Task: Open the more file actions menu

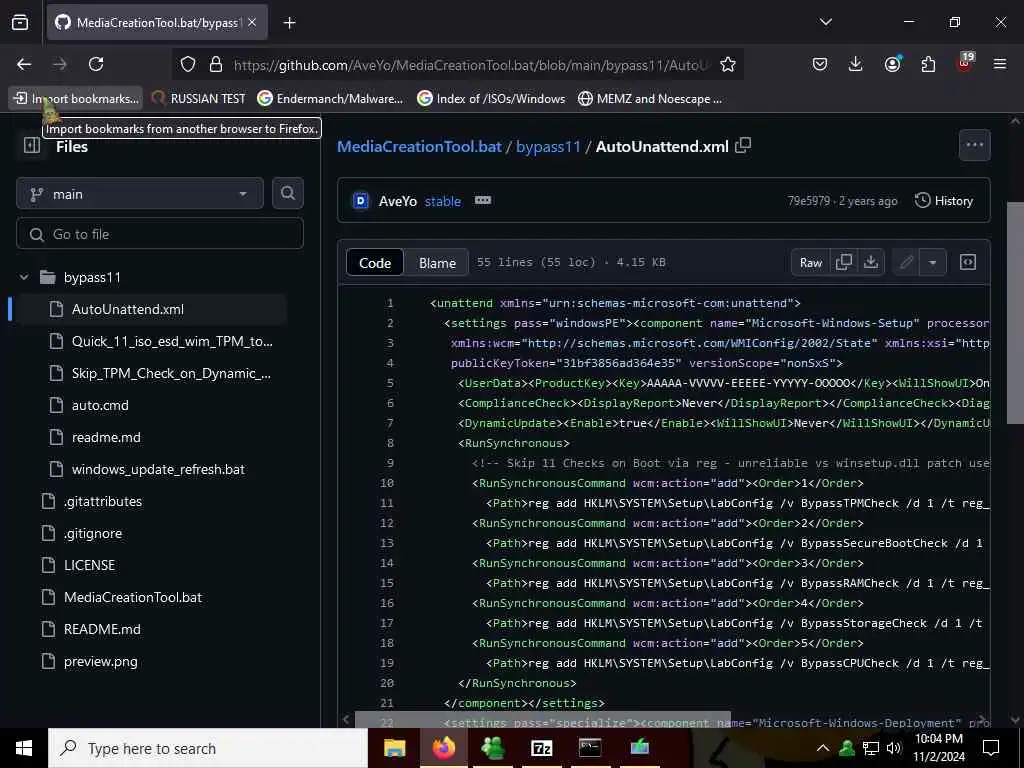Action: pos(974,145)
